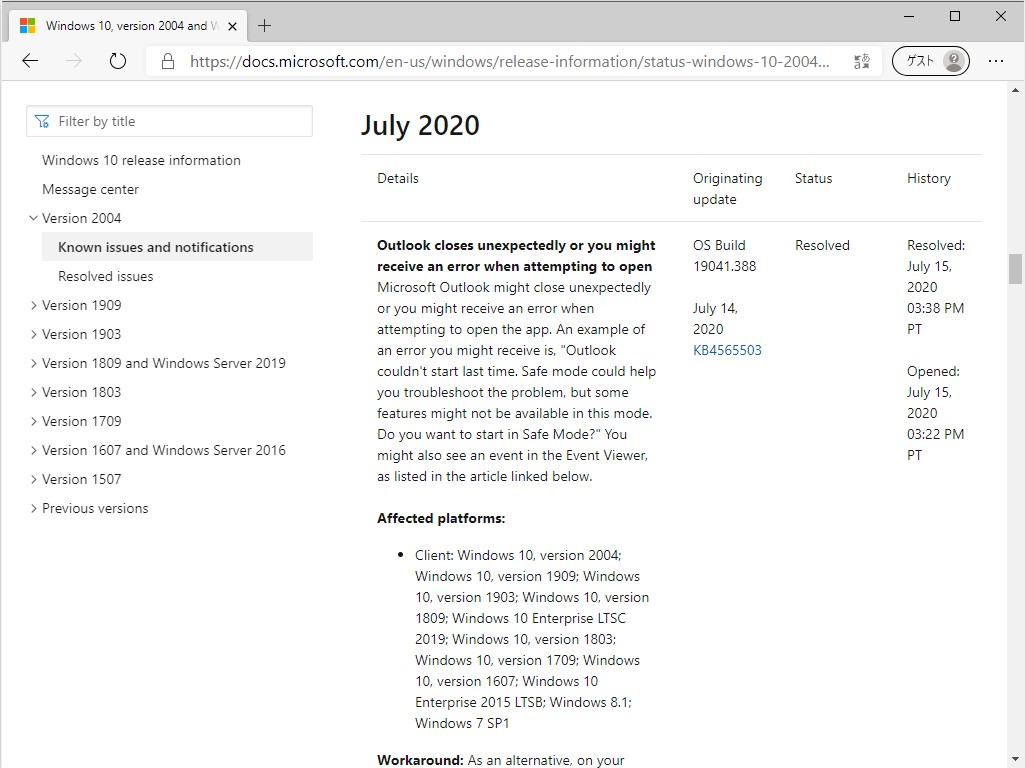Viewport: 1025px width, 768px height.
Task: Open a new tab with plus icon
Action: [265, 26]
